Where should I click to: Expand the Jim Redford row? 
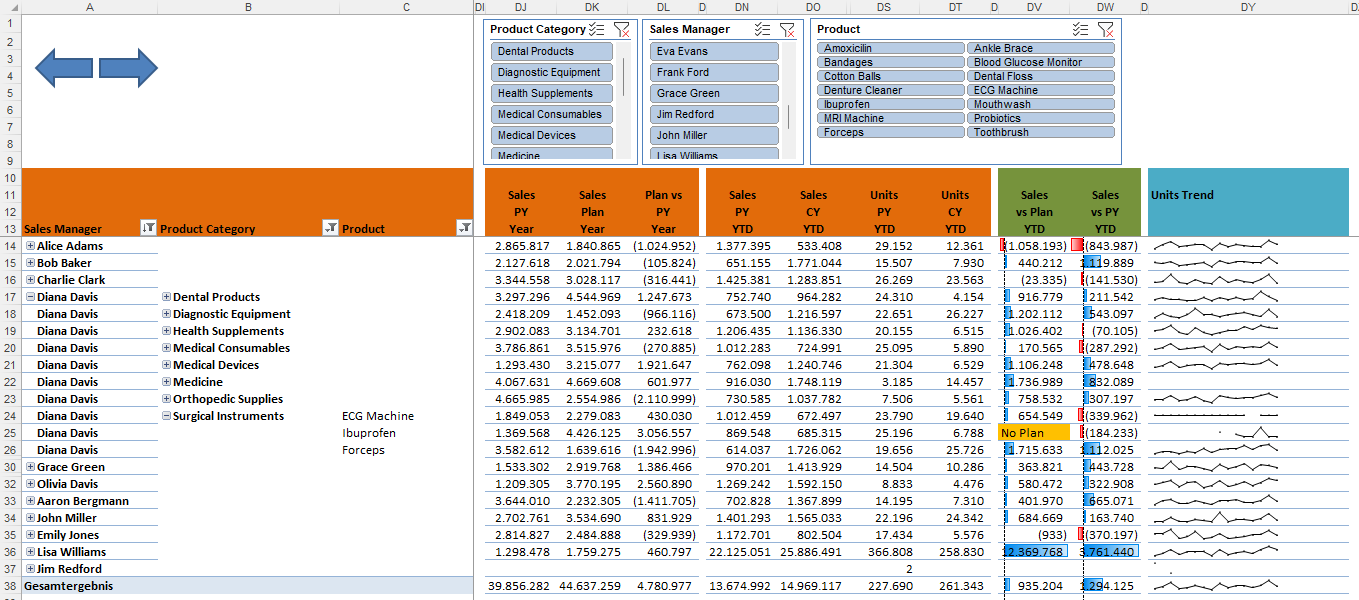(x=30, y=569)
